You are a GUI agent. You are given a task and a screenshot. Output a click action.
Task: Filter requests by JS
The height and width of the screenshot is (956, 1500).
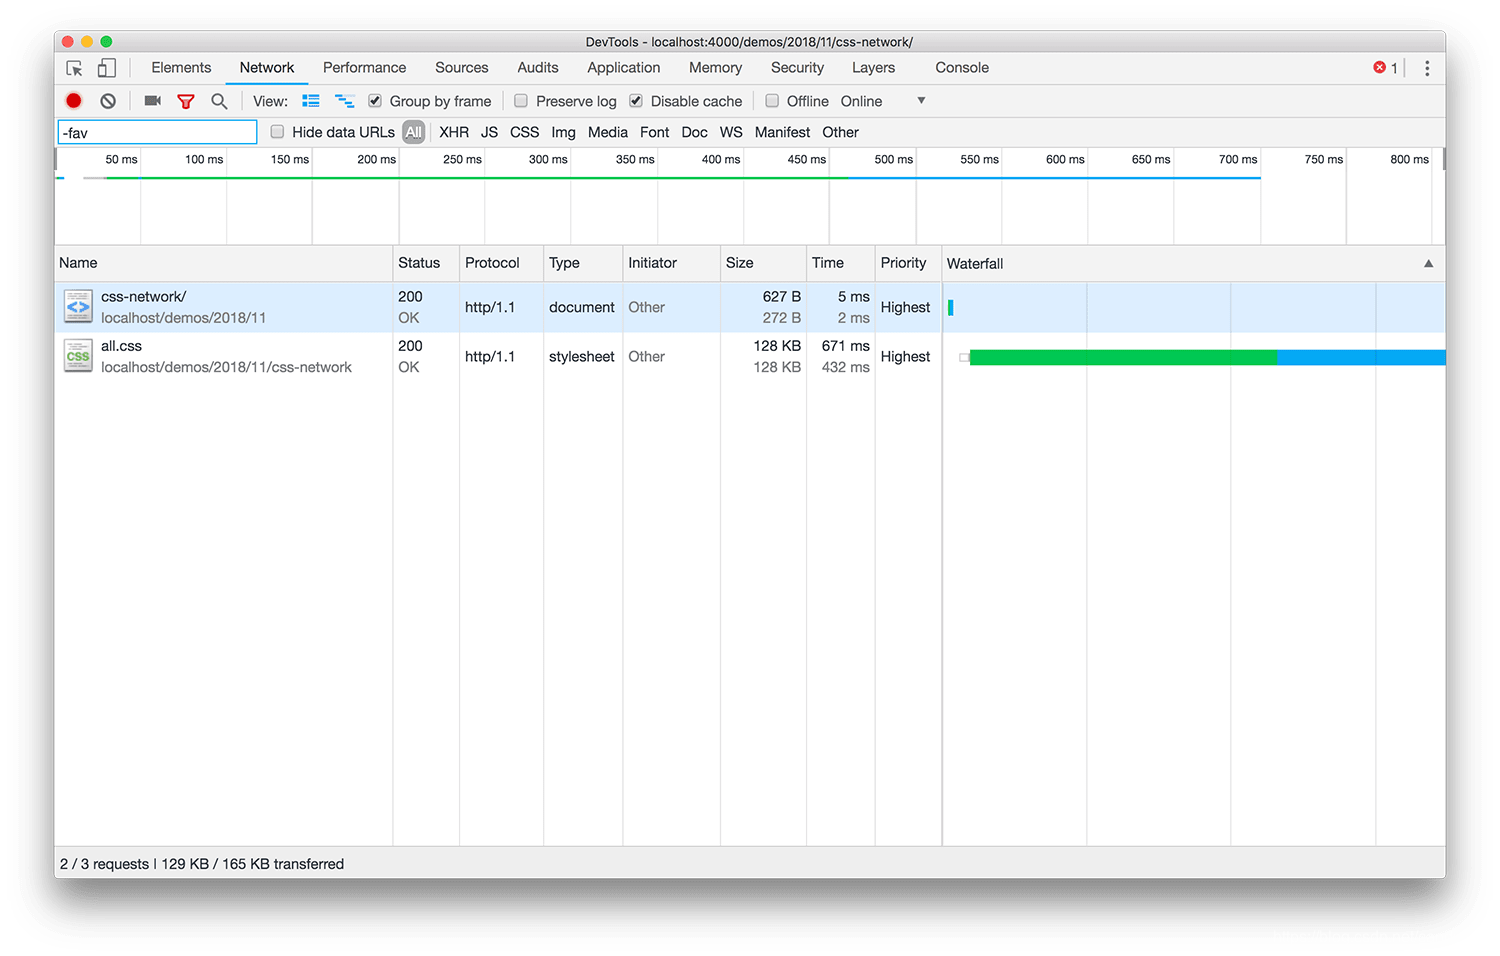coord(489,132)
